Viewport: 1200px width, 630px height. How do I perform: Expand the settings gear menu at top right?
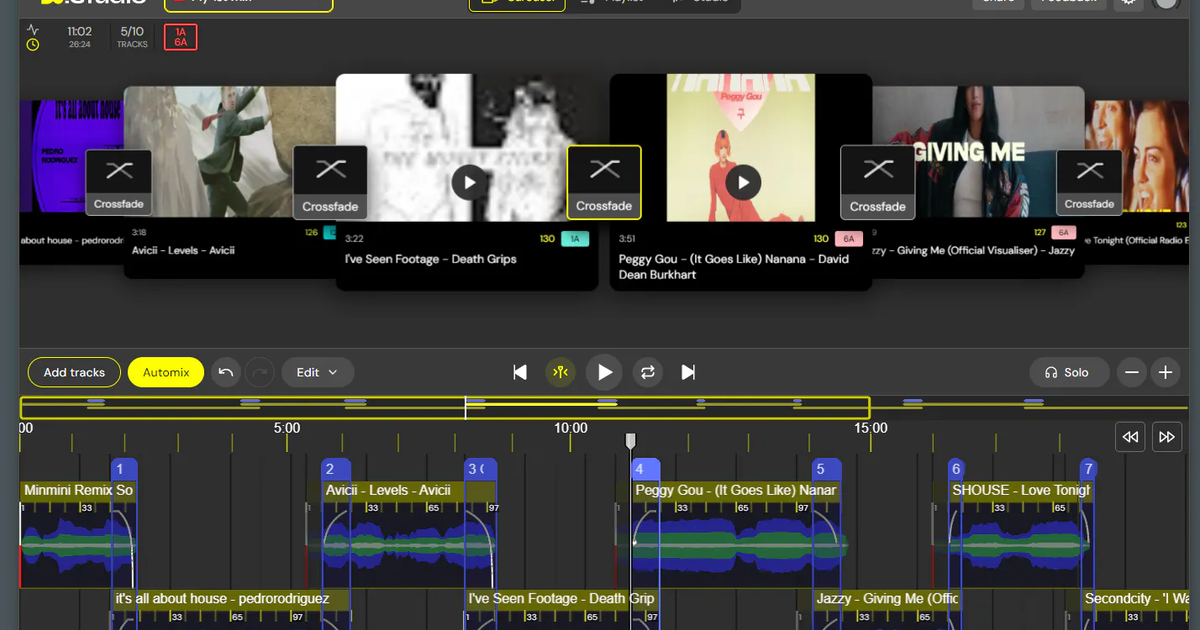point(1129,5)
